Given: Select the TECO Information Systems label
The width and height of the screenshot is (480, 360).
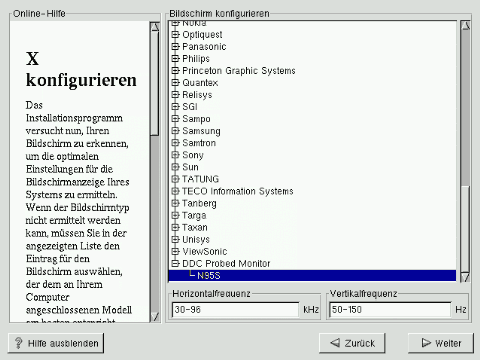Looking at the screenshot, I should coord(238,191).
